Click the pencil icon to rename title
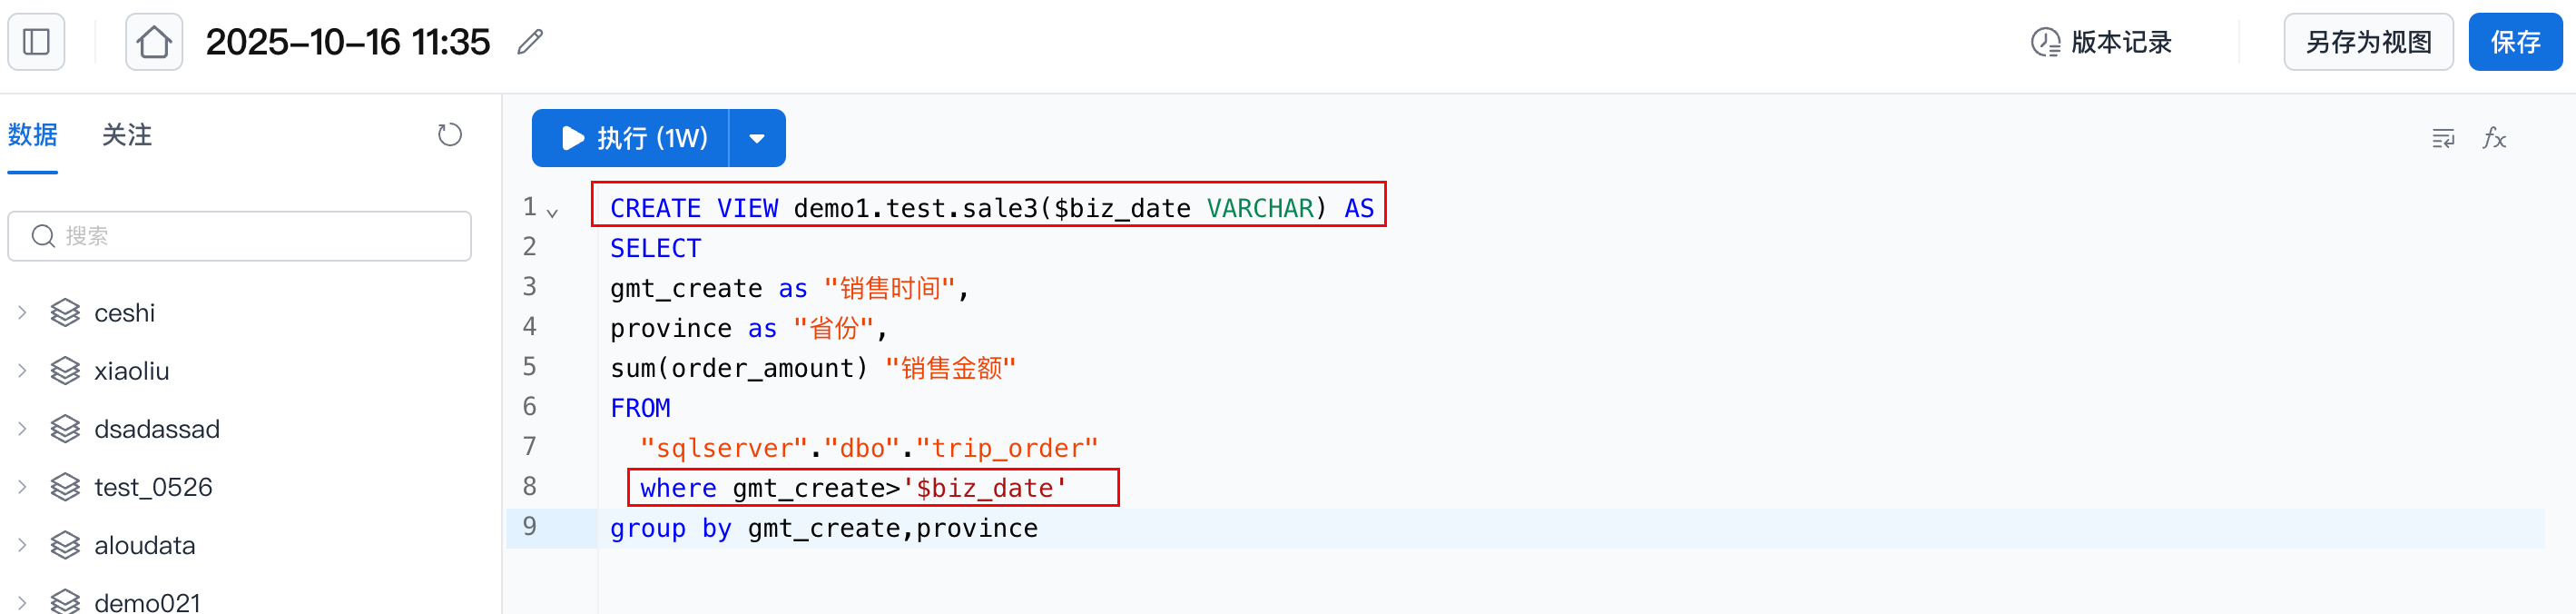2576x614 pixels. [530, 42]
